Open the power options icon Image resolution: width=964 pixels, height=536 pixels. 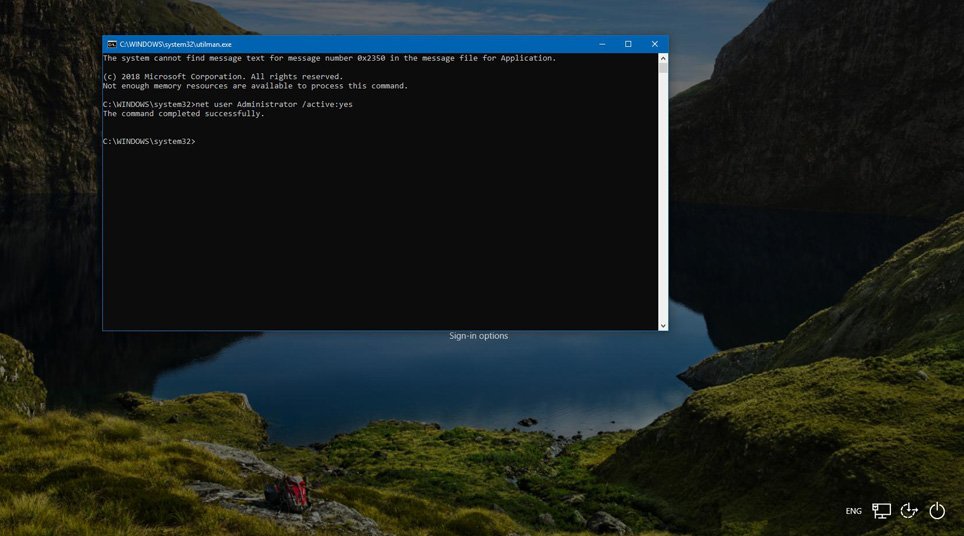[x=937, y=511]
